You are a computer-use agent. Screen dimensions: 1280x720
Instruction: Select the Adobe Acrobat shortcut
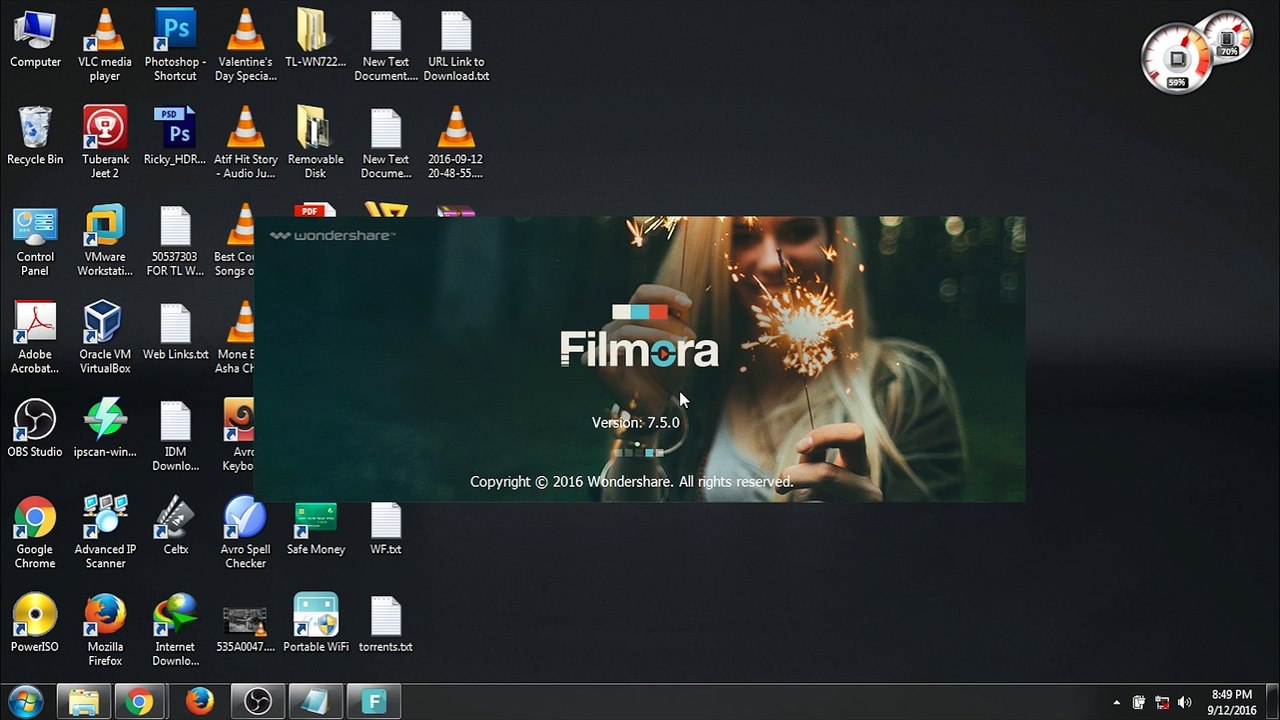(x=35, y=337)
